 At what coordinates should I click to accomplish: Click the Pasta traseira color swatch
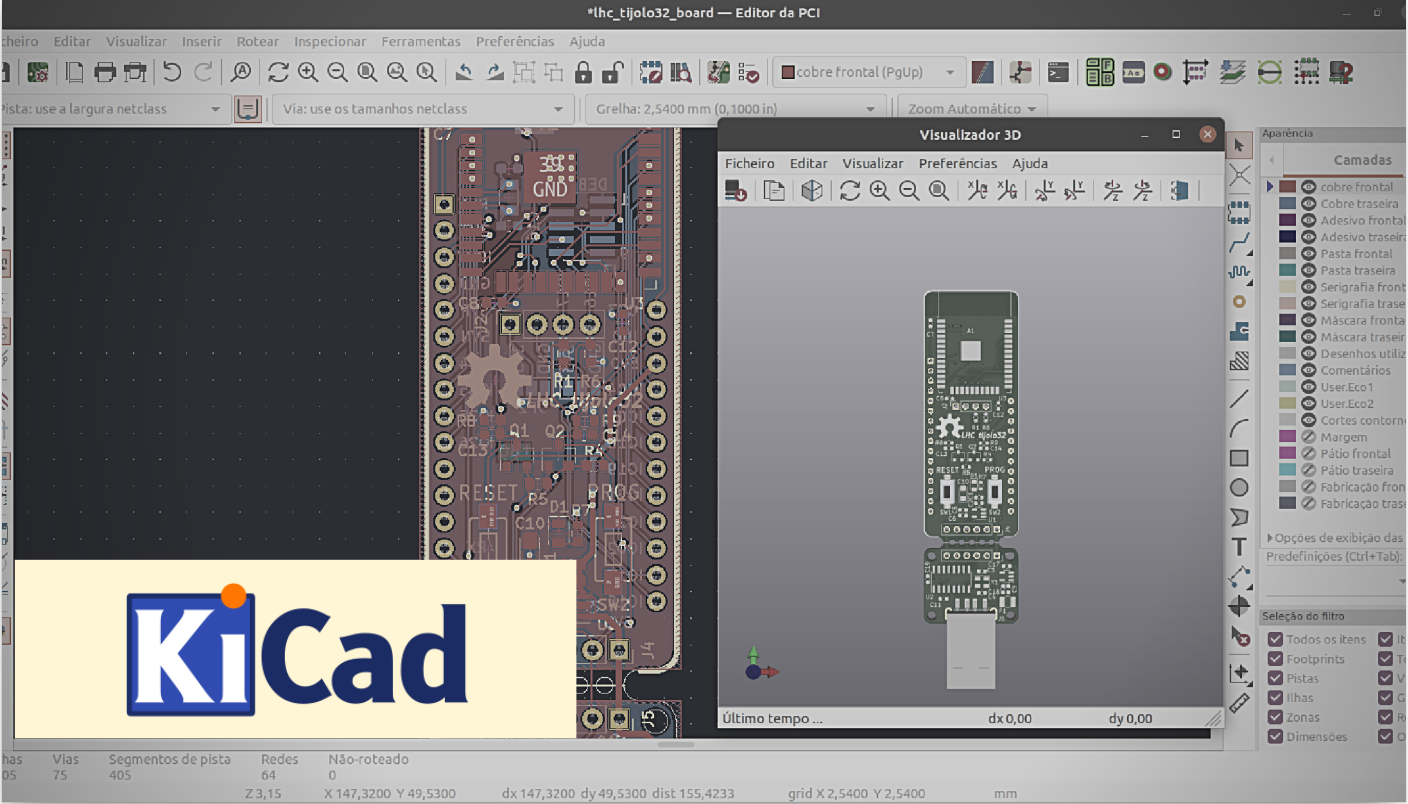[1288, 270]
